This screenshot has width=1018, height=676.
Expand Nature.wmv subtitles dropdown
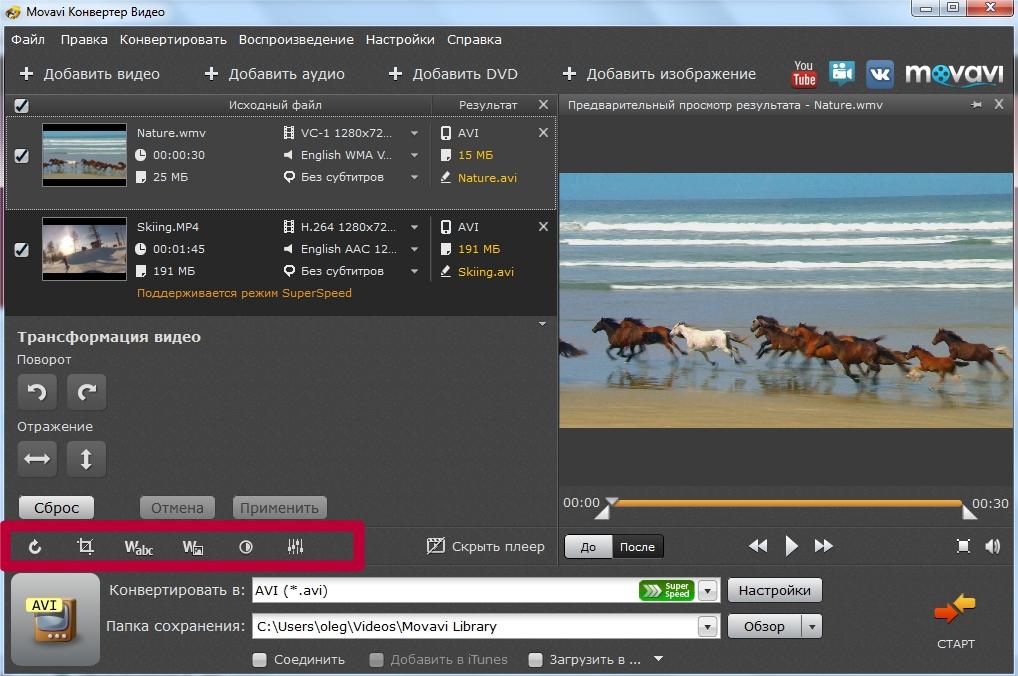(414, 177)
